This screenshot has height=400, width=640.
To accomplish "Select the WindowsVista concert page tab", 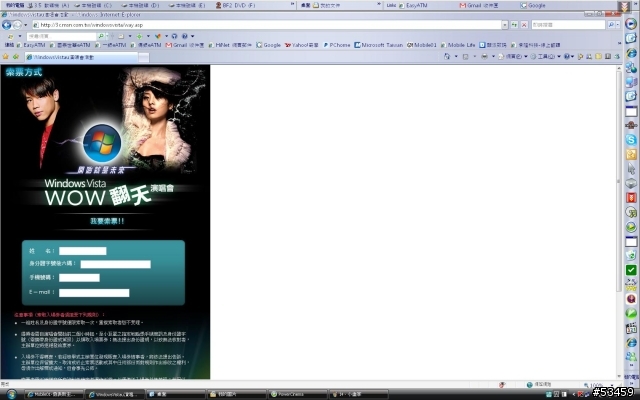I will pos(81,57).
